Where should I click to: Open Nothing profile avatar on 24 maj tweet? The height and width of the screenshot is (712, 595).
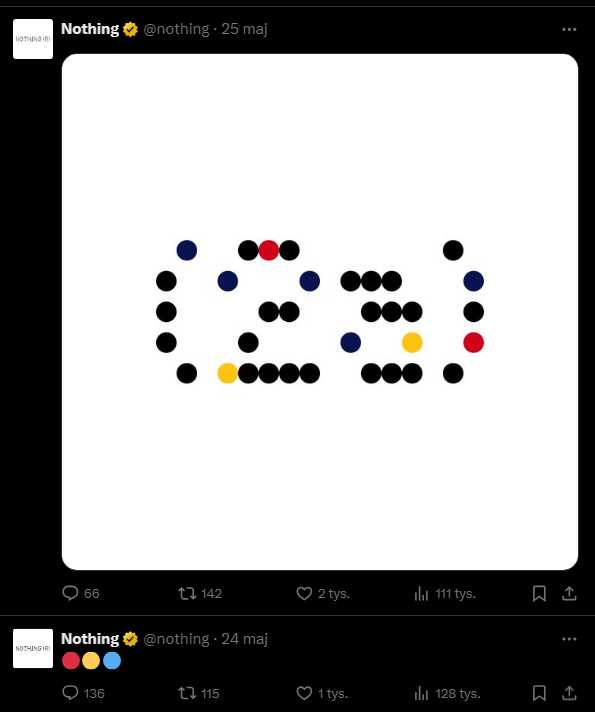(33, 648)
